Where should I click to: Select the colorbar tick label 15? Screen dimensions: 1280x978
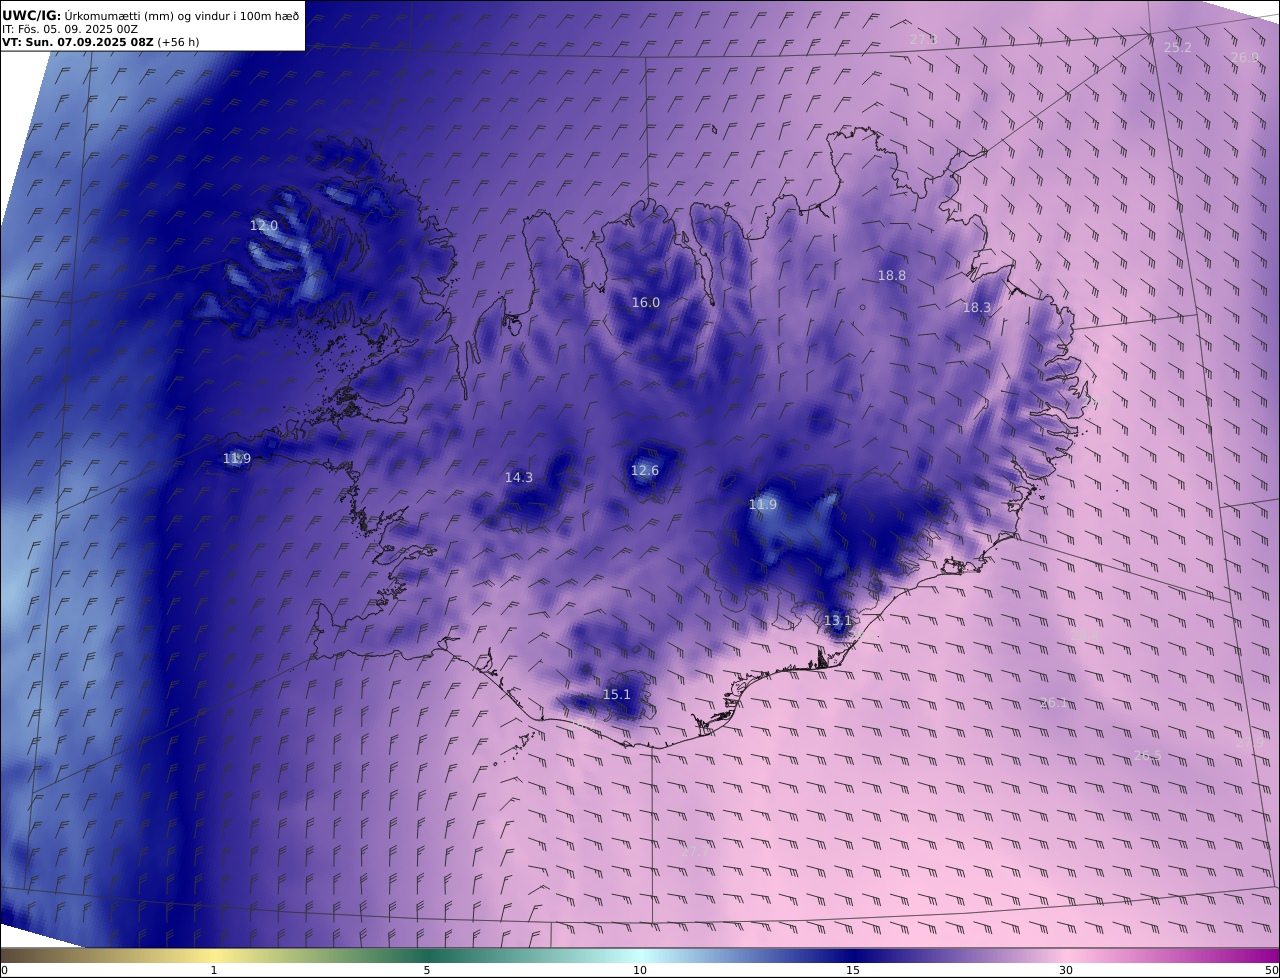coord(853,970)
